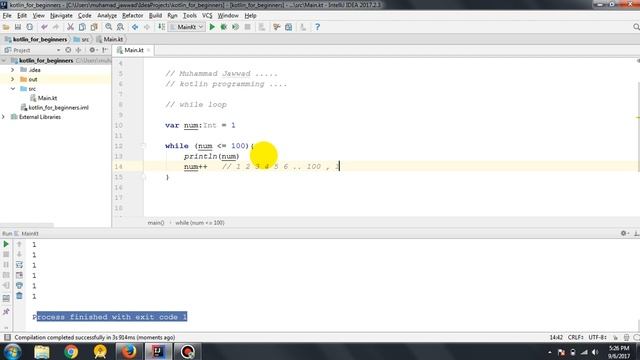Open the Project panel gear settings
This screenshot has height=360, width=640.
(93, 50)
